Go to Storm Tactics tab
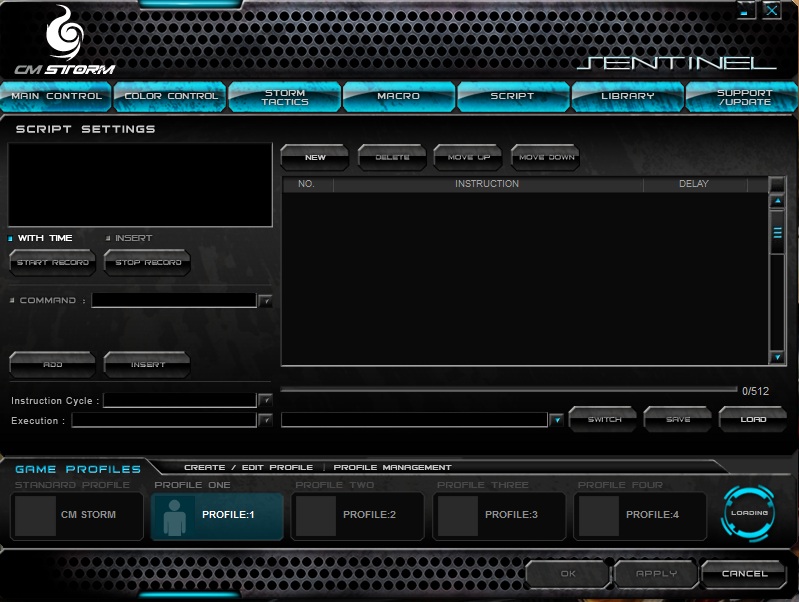The width and height of the screenshot is (799, 602). tap(285, 97)
